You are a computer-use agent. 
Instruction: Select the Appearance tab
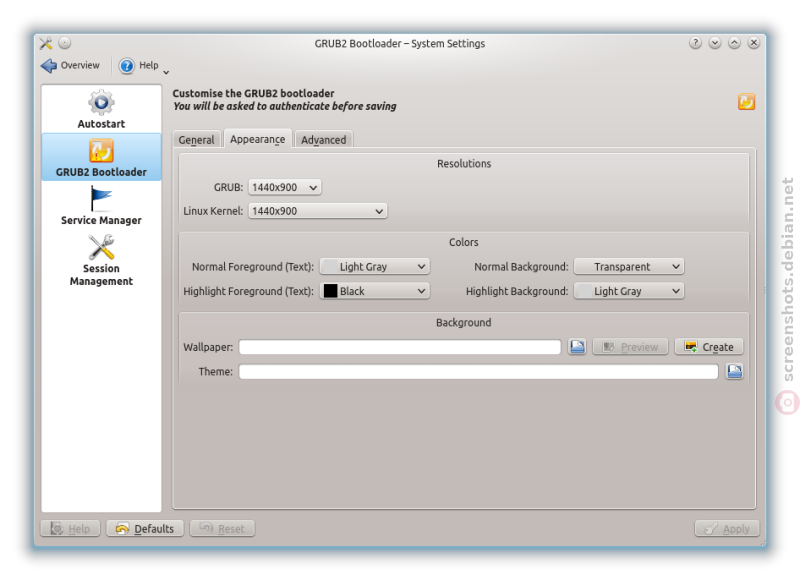pyautogui.click(x=258, y=139)
